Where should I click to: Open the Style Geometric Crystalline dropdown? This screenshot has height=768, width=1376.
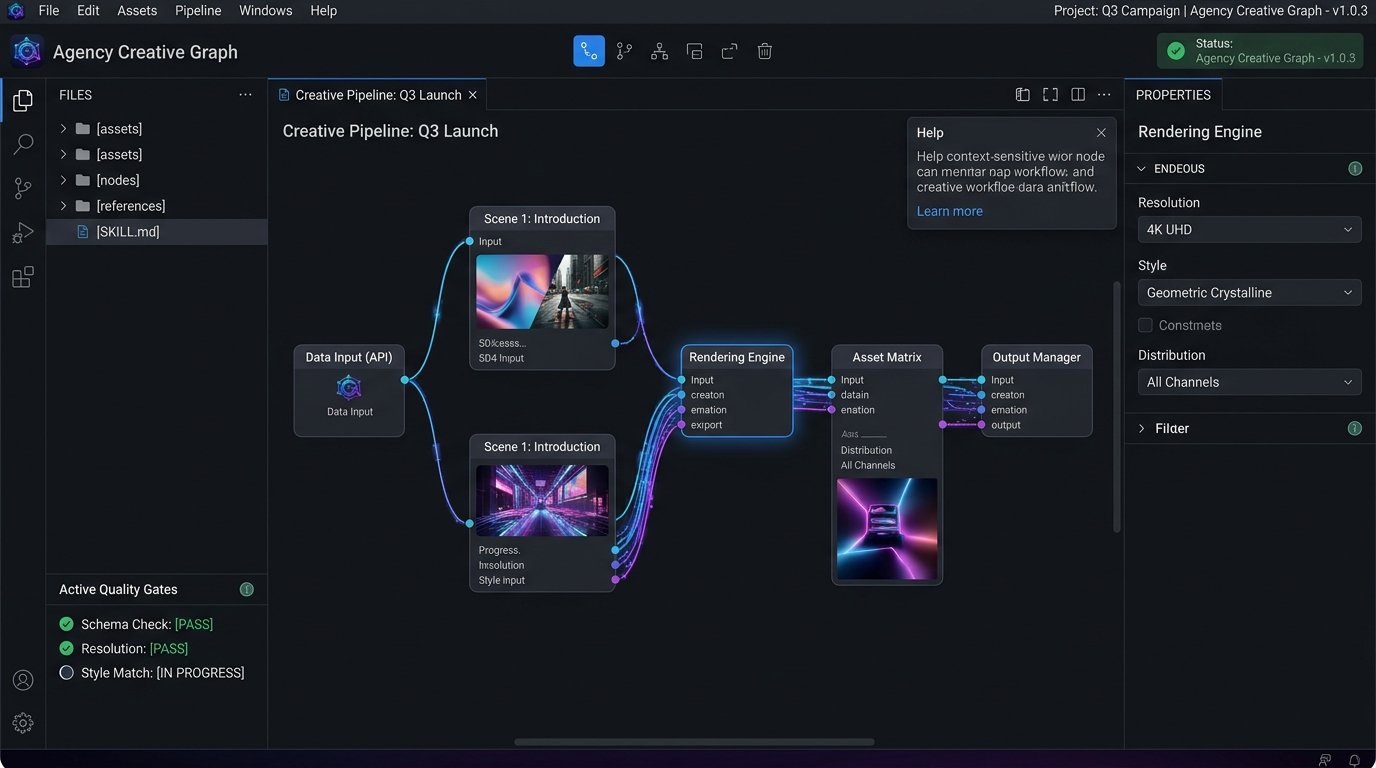point(1249,293)
